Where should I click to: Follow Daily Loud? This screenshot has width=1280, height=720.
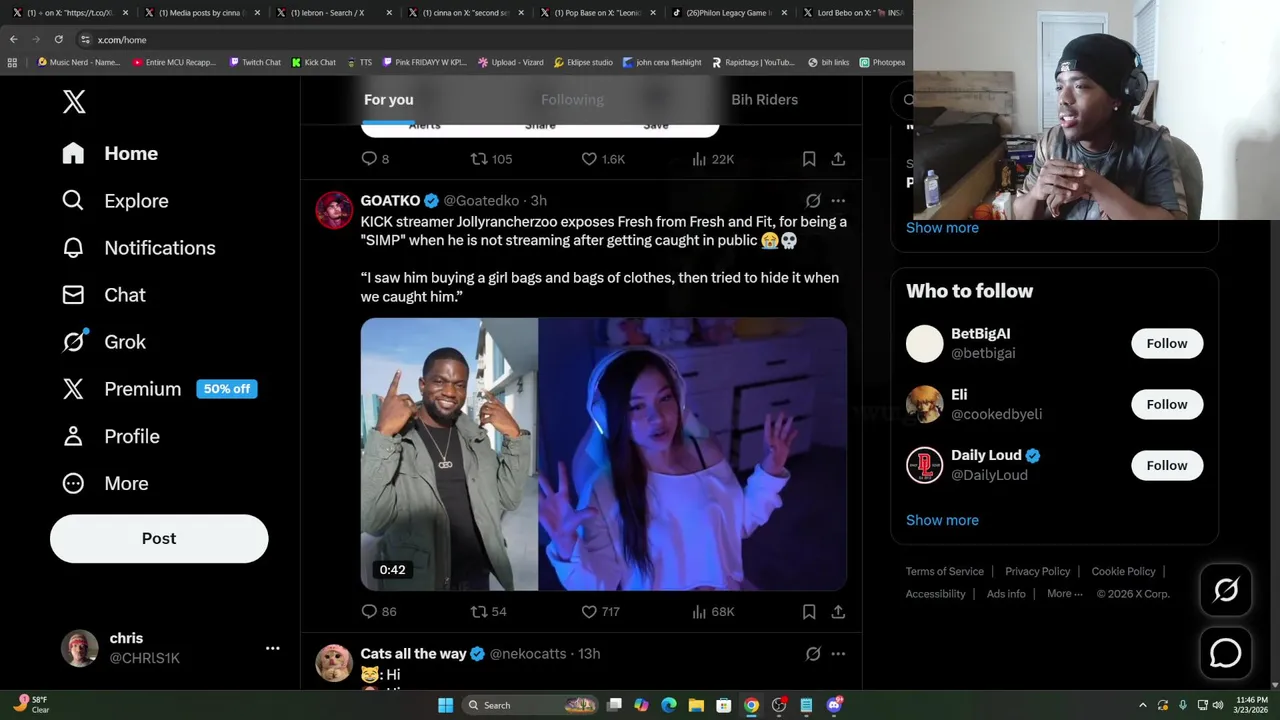(x=1167, y=465)
